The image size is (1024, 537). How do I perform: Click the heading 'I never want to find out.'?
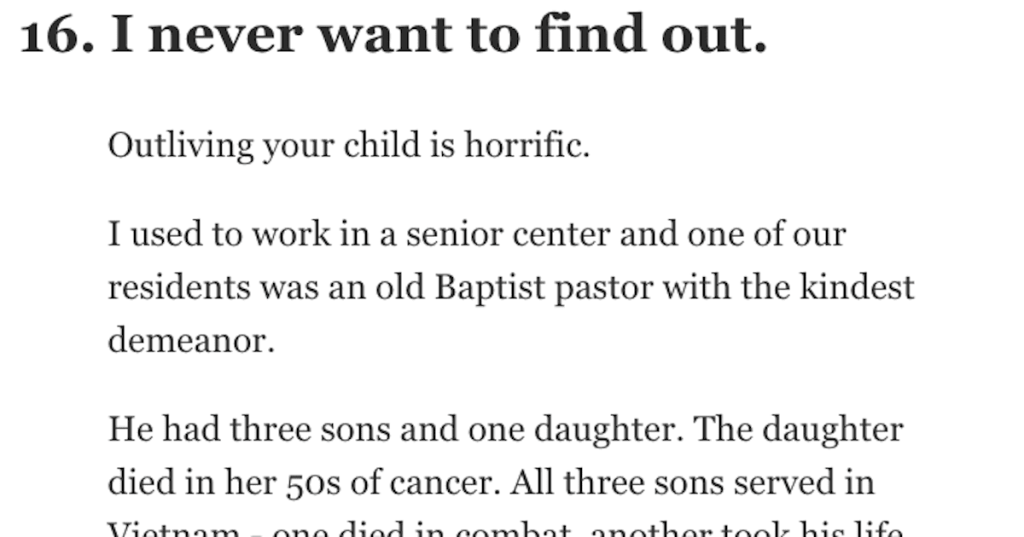pyautogui.click(x=439, y=34)
